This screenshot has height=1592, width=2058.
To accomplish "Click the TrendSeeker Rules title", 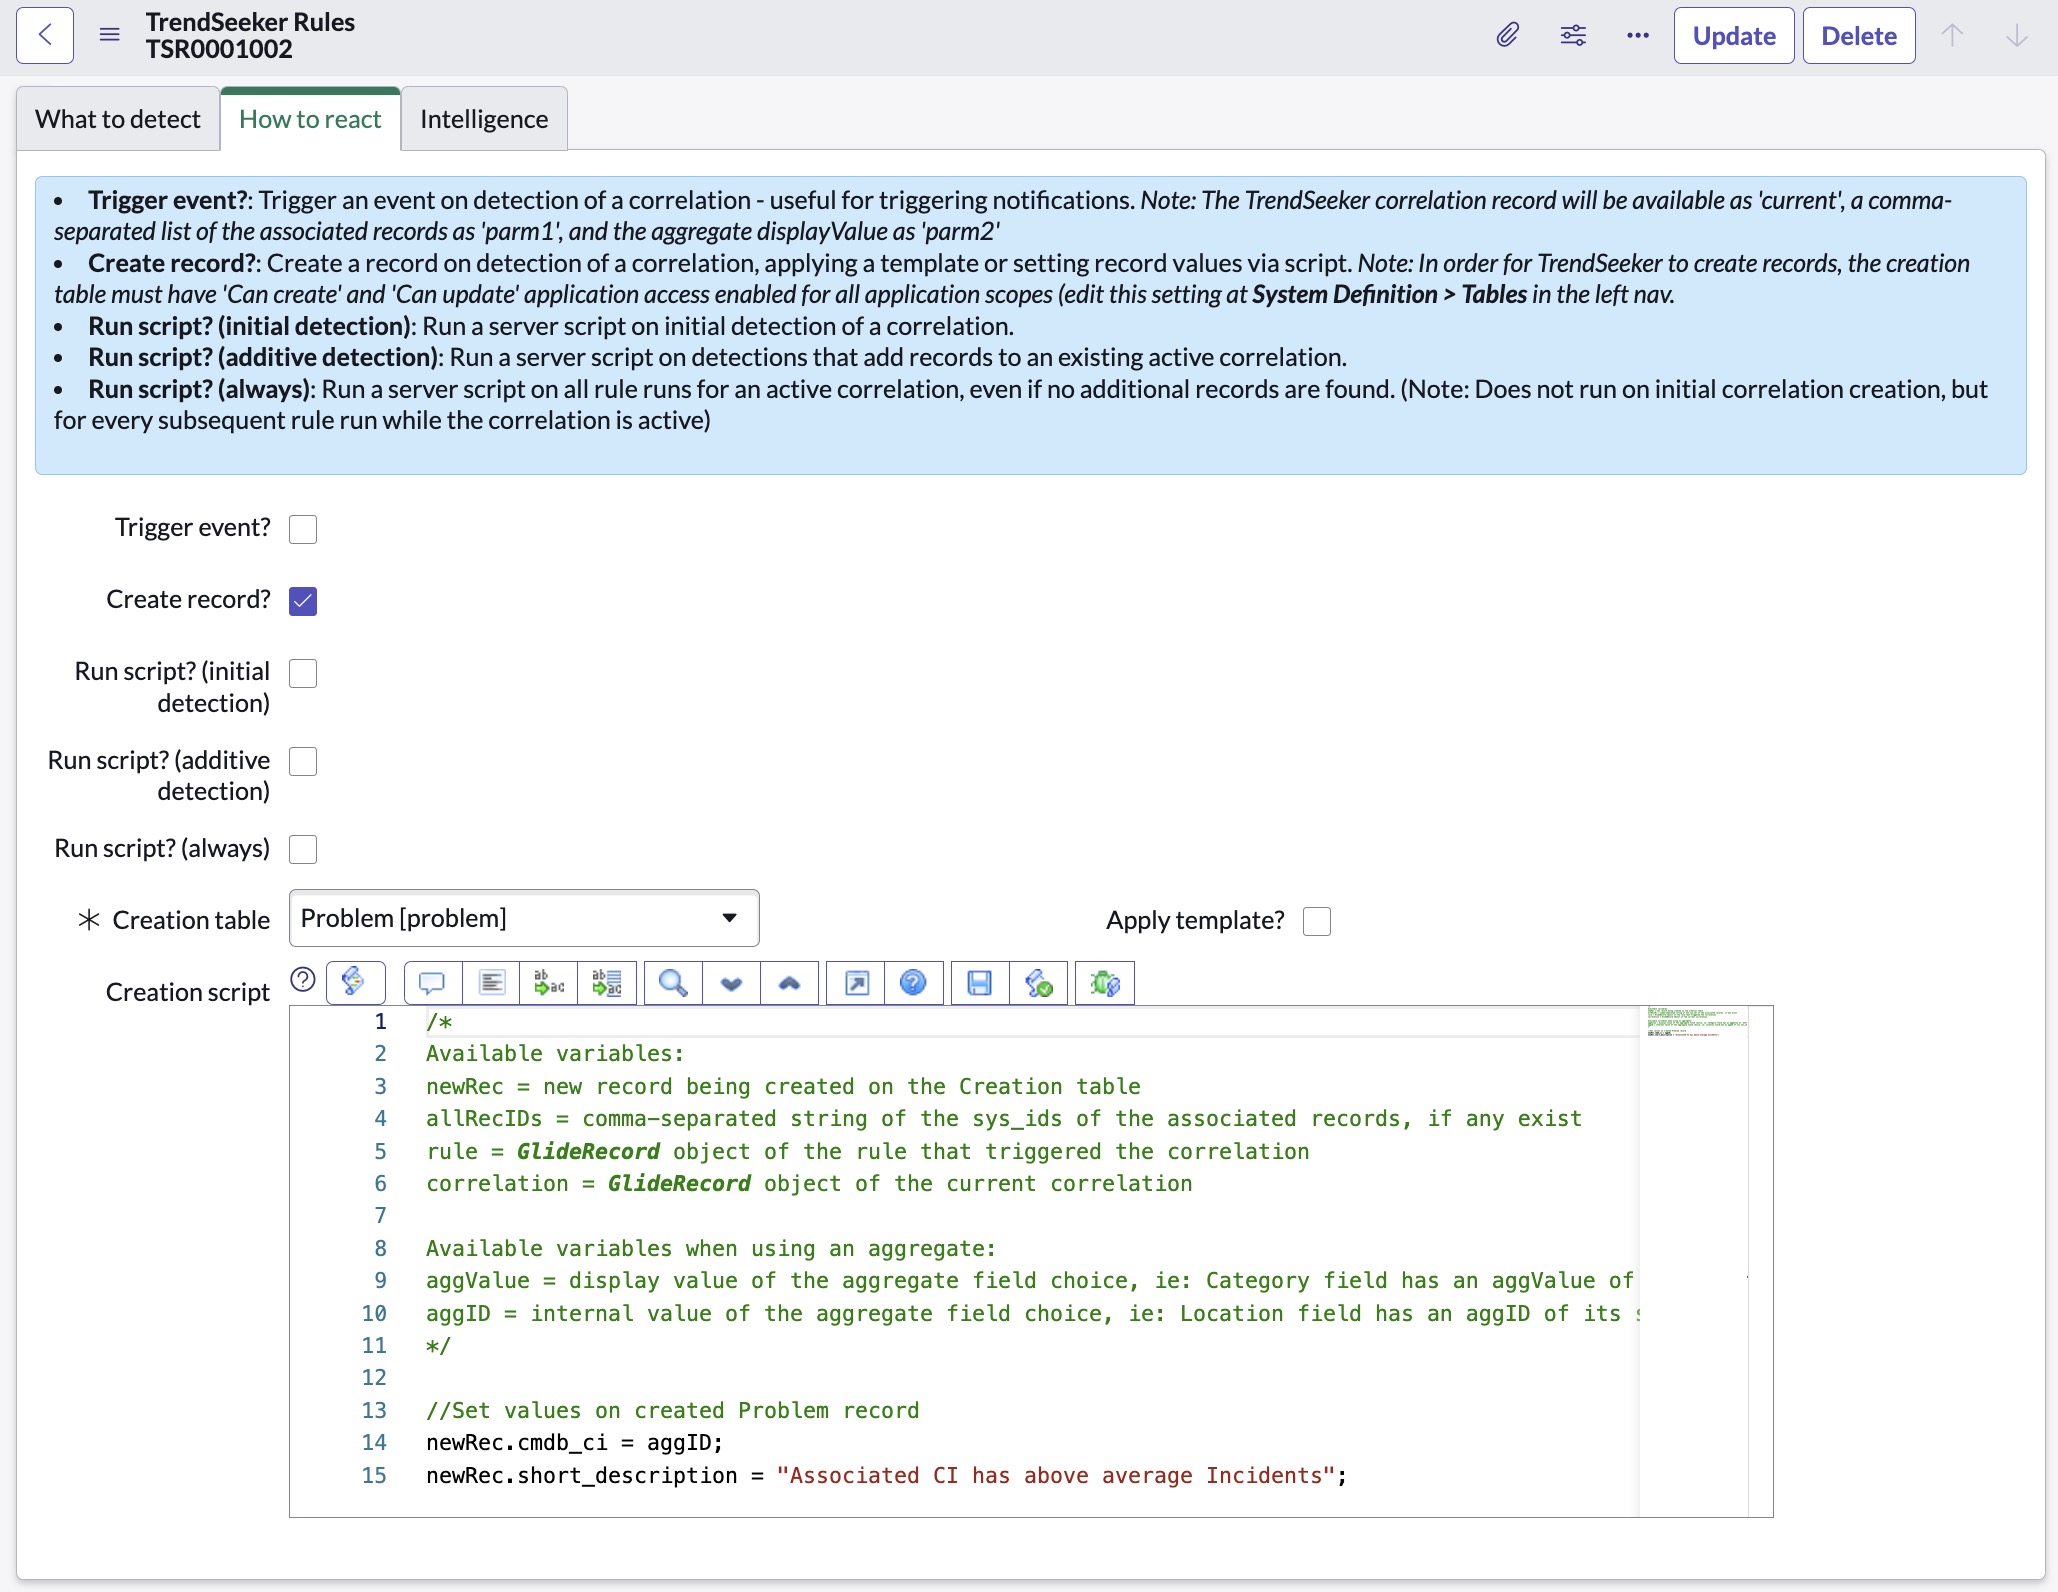I will [250, 22].
